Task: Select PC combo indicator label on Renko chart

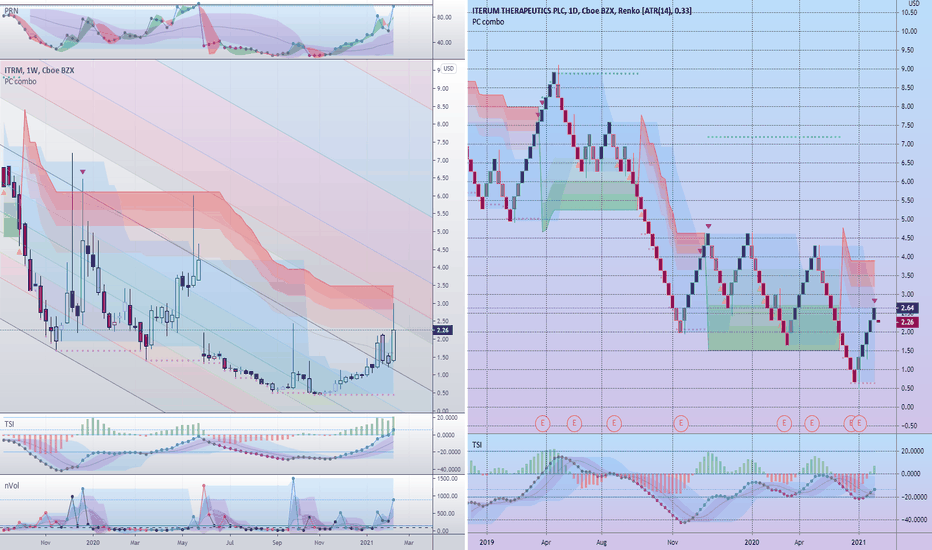Action: (x=488, y=22)
